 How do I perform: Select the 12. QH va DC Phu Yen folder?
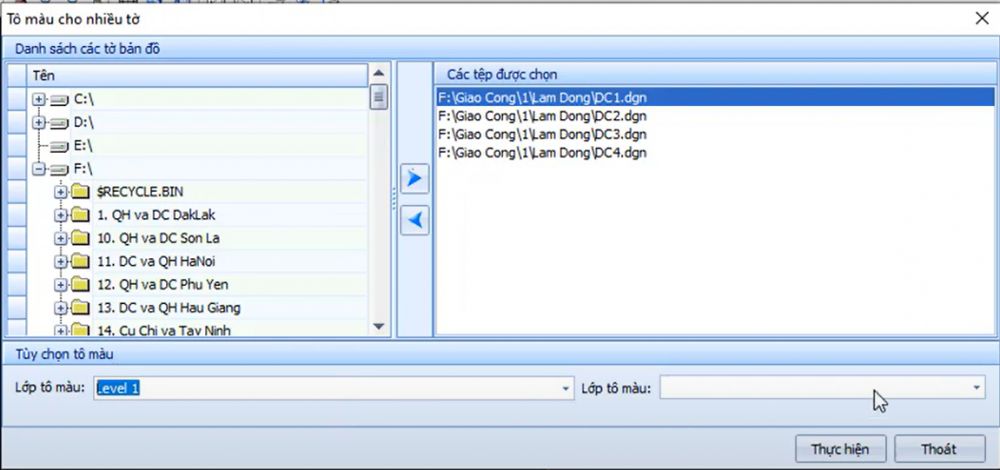click(x=163, y=284)
